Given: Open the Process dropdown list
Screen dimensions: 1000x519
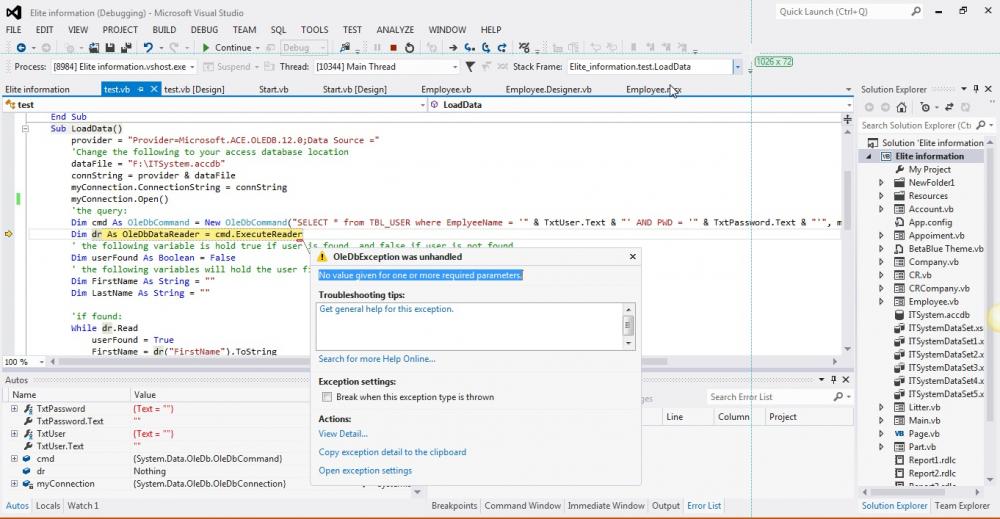Looking at the screenshot, I should click(x=191, y=66).
